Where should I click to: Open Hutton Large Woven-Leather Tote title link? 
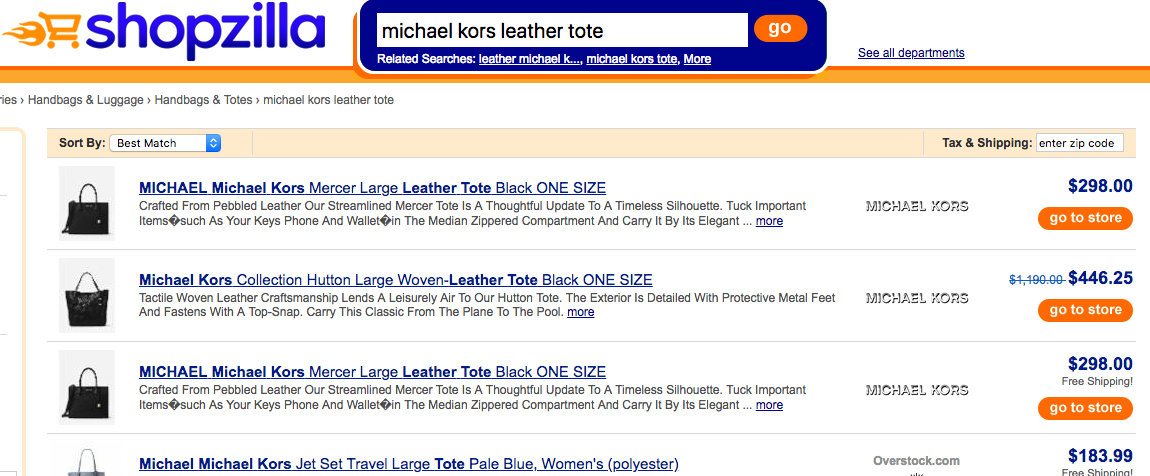395,280
